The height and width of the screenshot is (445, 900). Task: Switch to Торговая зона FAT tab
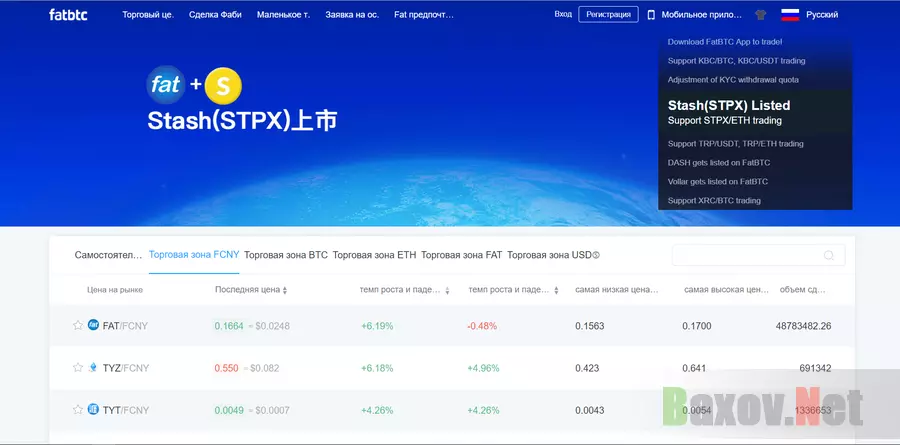[461, 255]
